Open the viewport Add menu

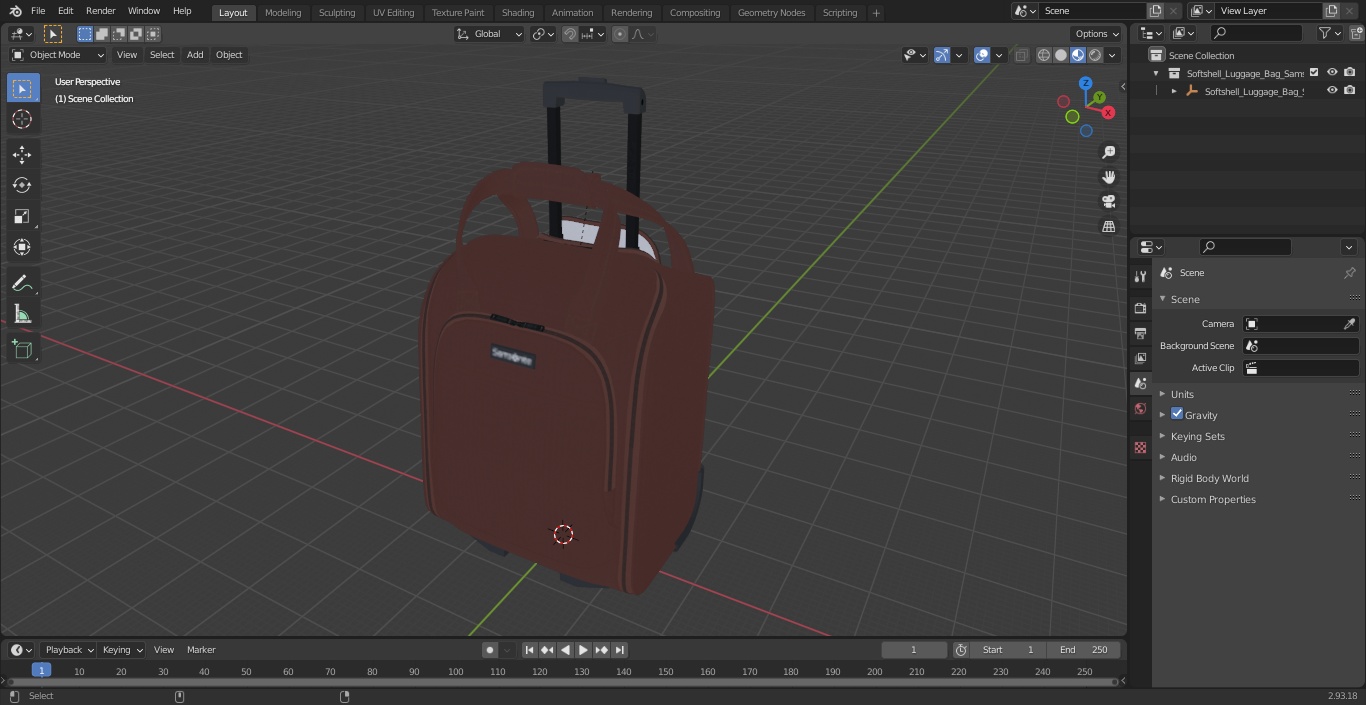(195, 55)
